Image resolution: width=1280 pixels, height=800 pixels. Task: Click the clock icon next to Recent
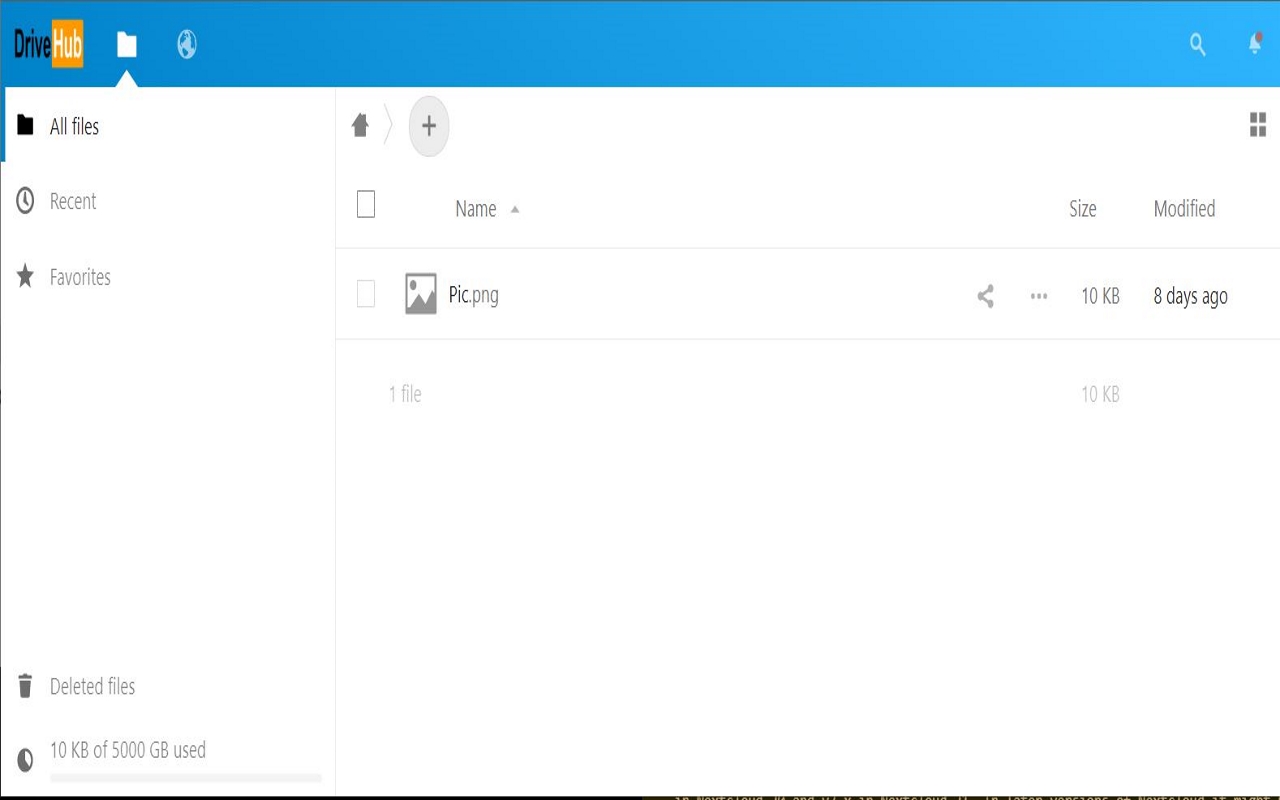[x=25, y=201]
